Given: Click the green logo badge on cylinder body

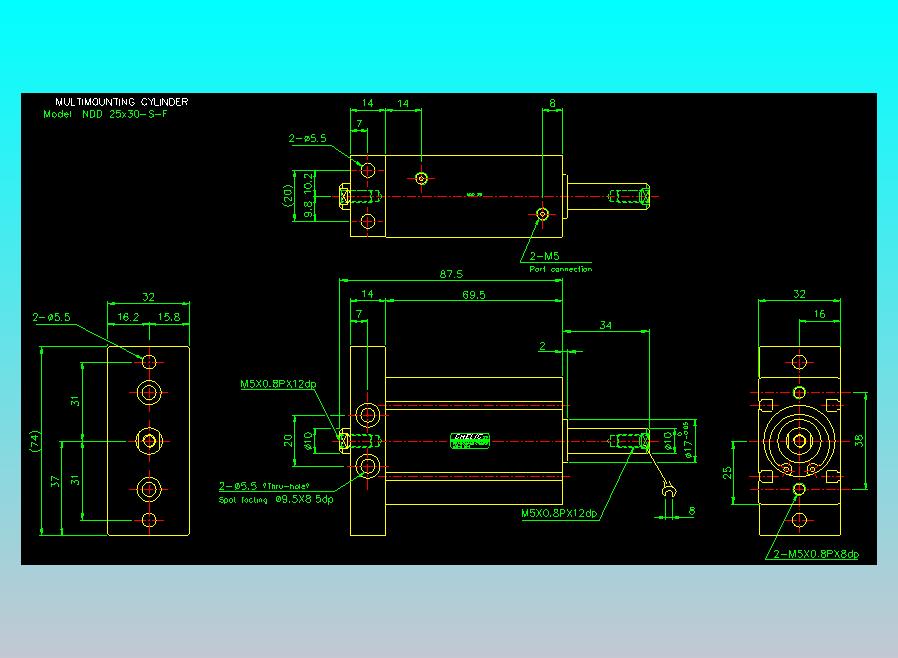Looking at the screenshot, I should coord(470,440).
